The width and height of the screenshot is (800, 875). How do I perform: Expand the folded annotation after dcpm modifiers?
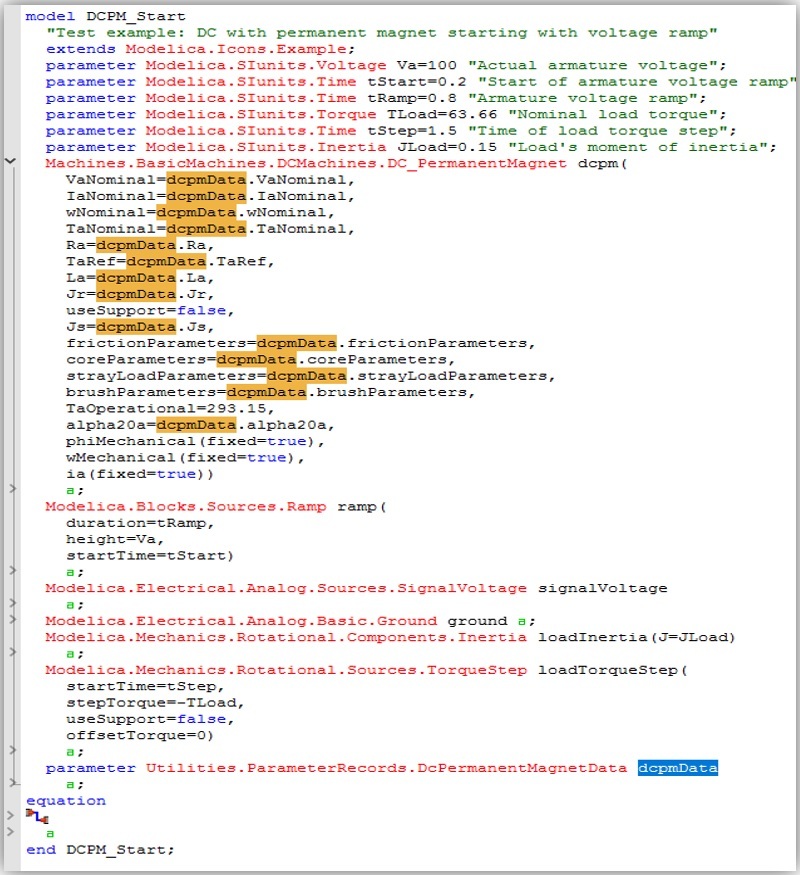pos(12,489)
